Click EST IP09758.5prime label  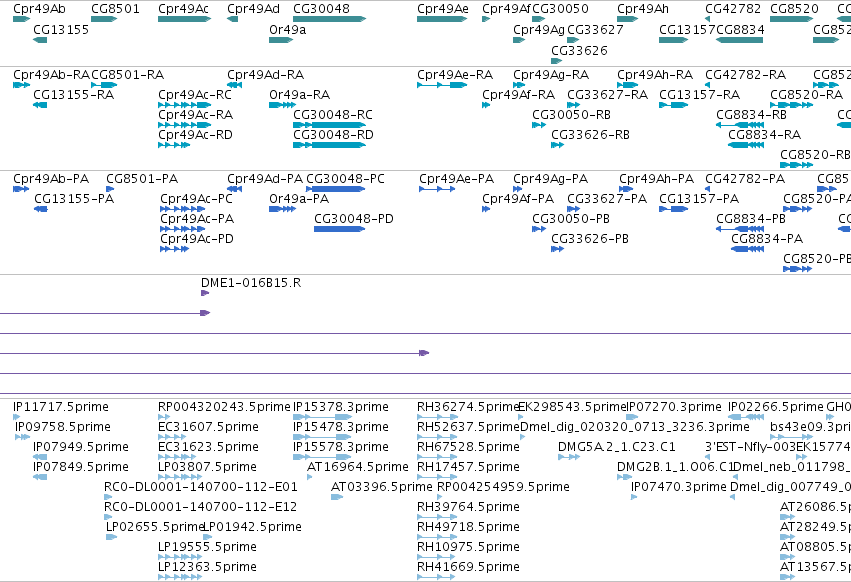63,427
